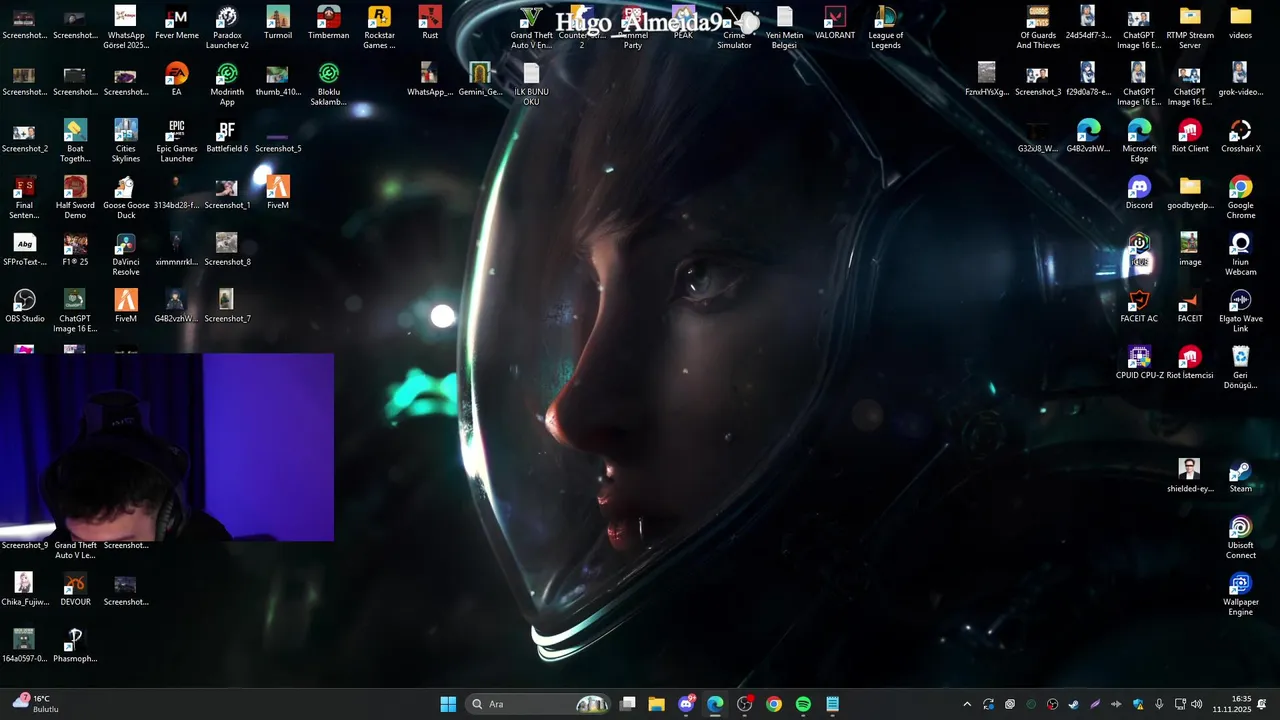
Task: Select the ILK BUNU OKU text file
Action: point(531,84)
